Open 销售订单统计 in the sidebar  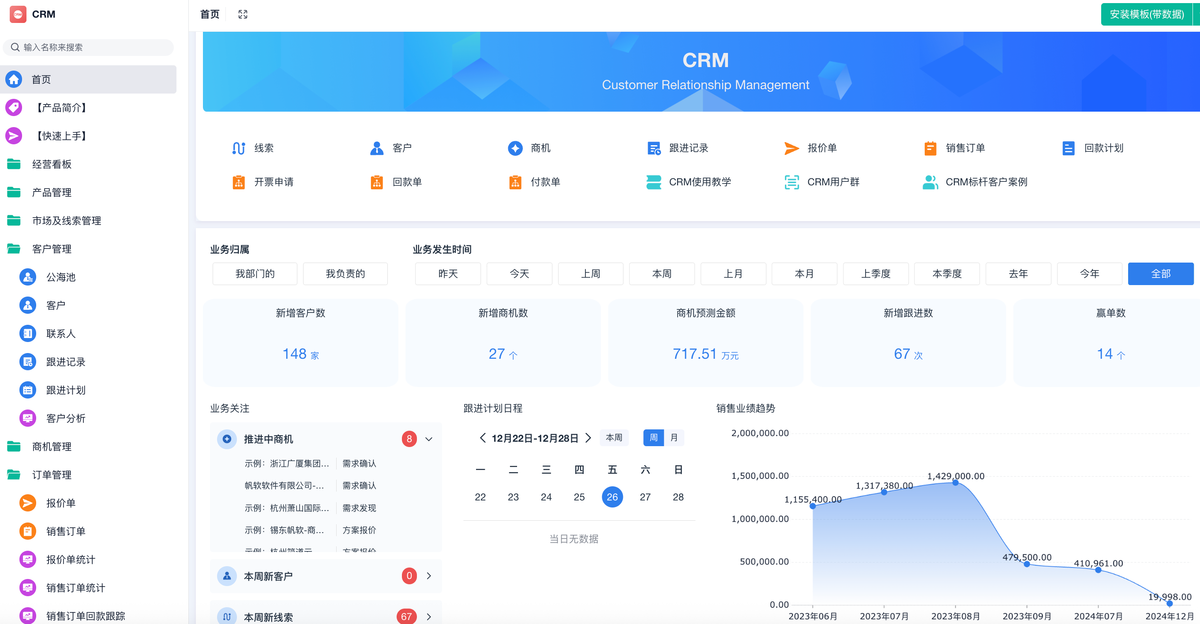click(89, 588)
